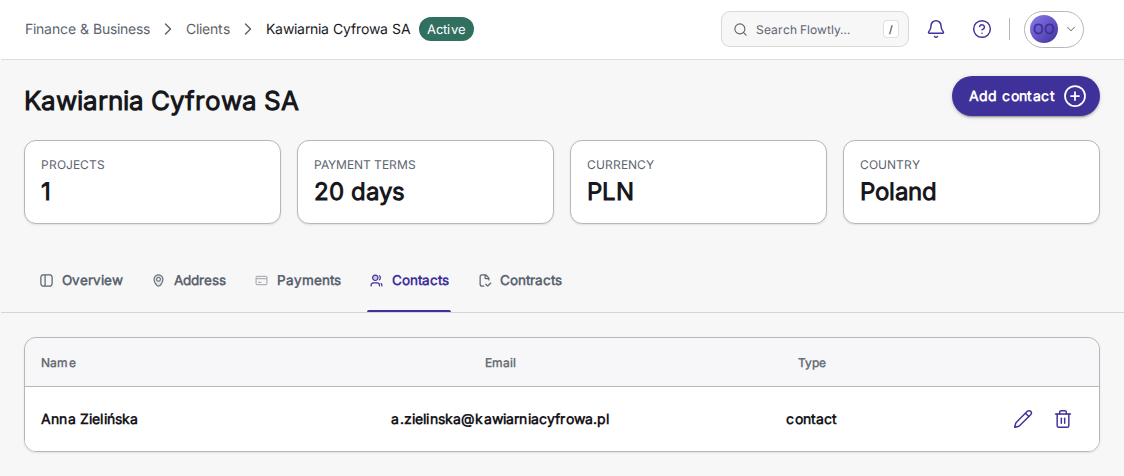Click the user avatar icon
Viewport: 1124px width, 476px height.
(1044, 29)
